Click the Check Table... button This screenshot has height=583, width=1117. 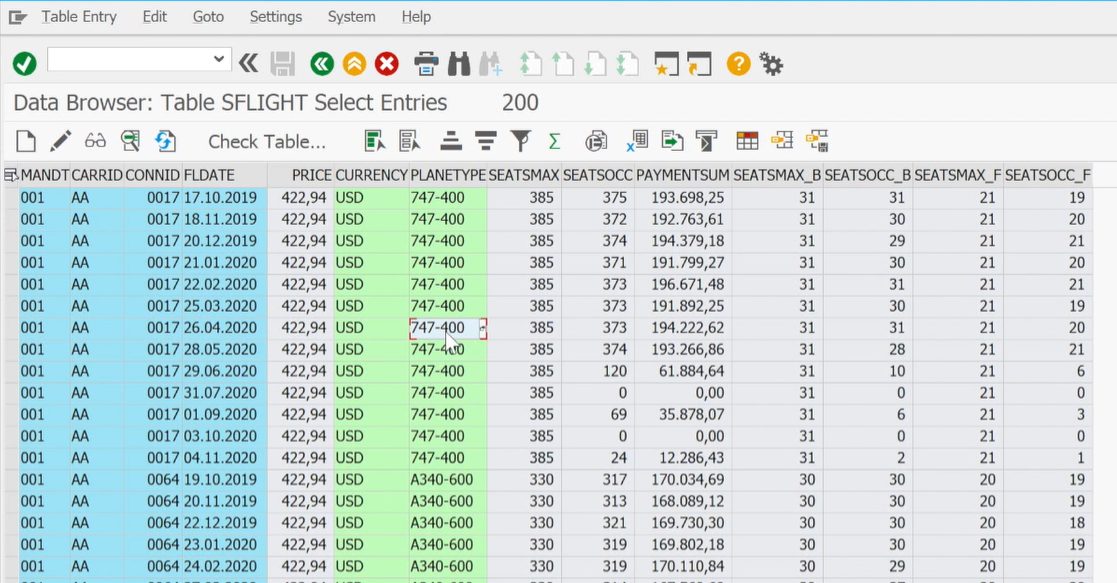tap(267, 141)
